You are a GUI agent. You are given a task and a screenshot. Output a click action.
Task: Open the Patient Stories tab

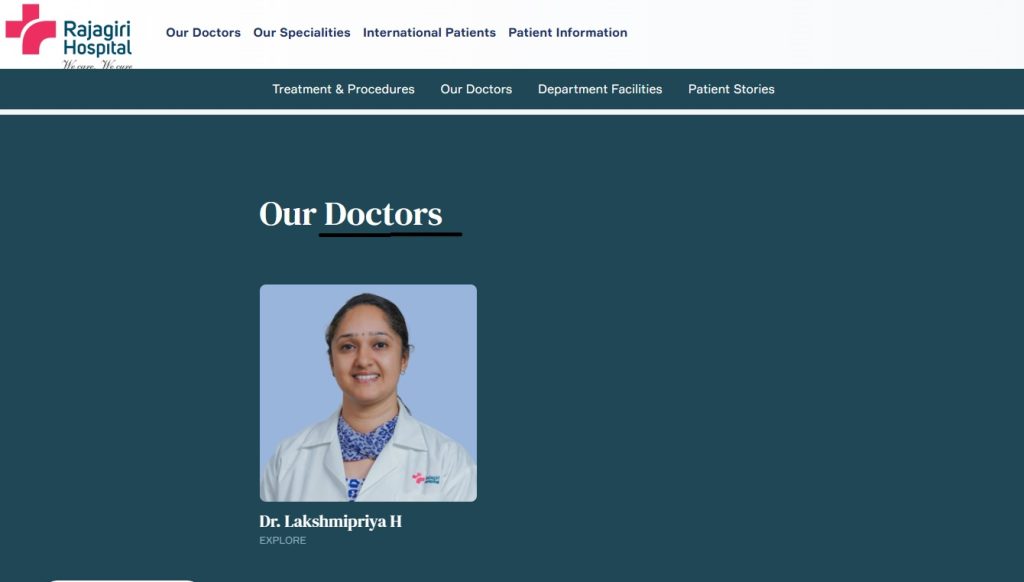731,89
